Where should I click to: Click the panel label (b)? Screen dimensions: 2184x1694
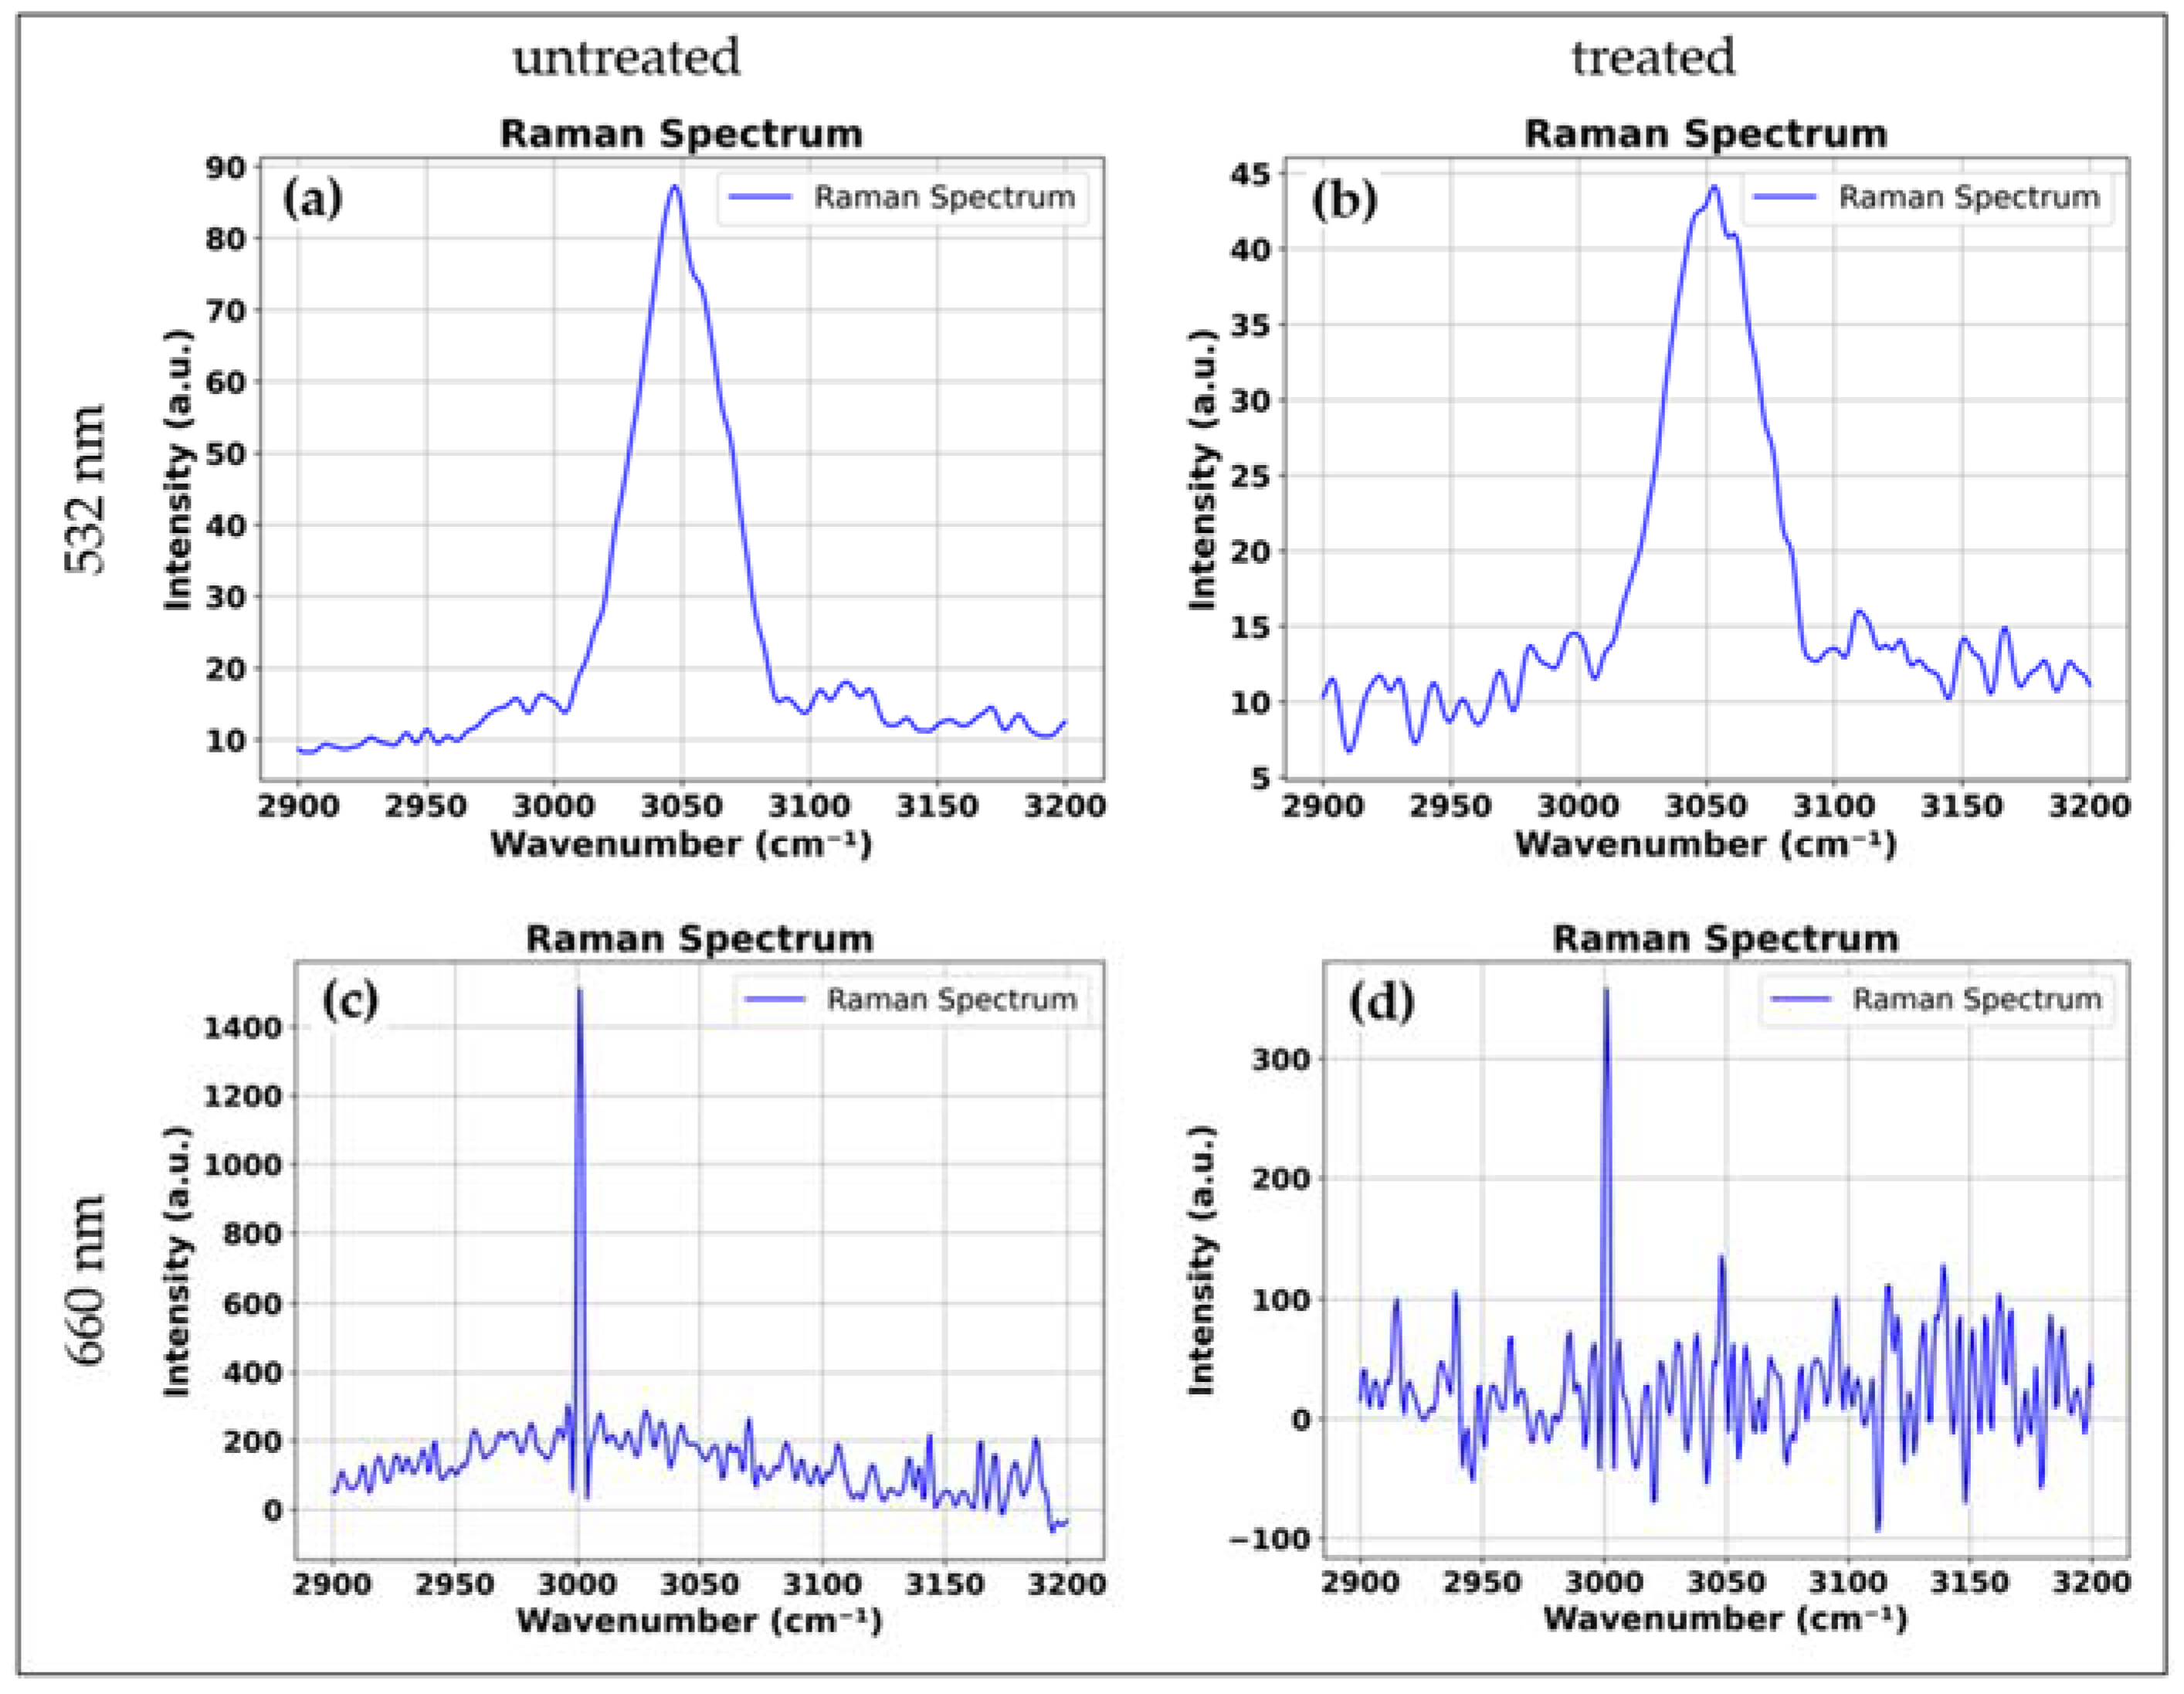click(x=1344, y=200)
